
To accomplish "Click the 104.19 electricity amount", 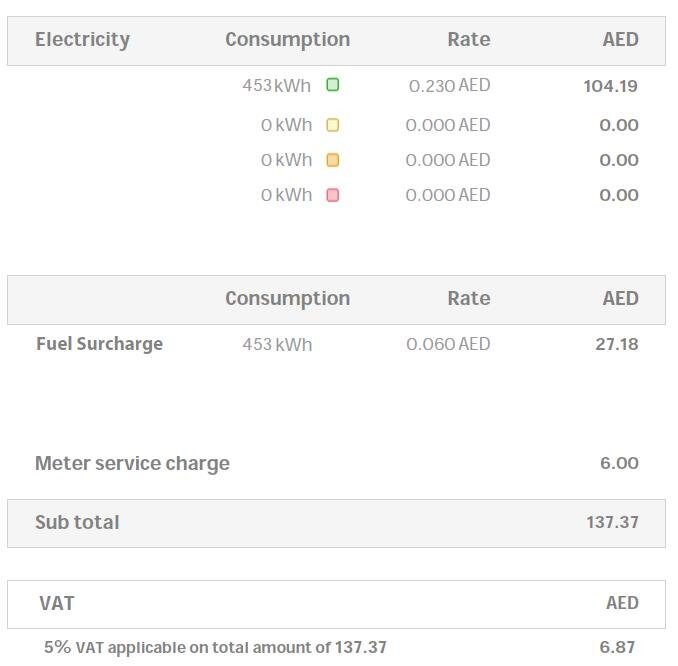I will tap(610, 86).
